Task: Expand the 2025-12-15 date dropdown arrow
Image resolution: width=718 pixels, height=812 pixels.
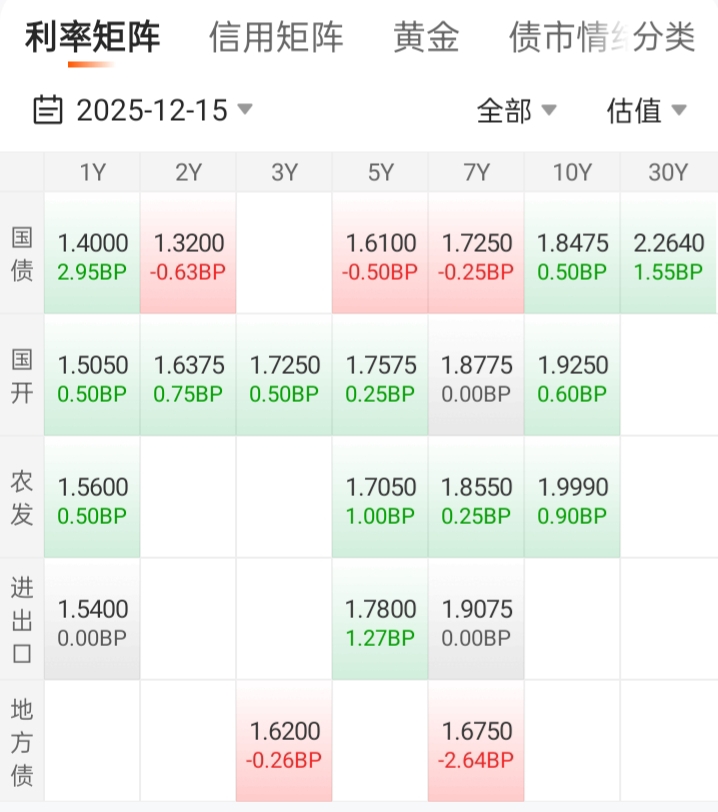Action: coord(245,109)
